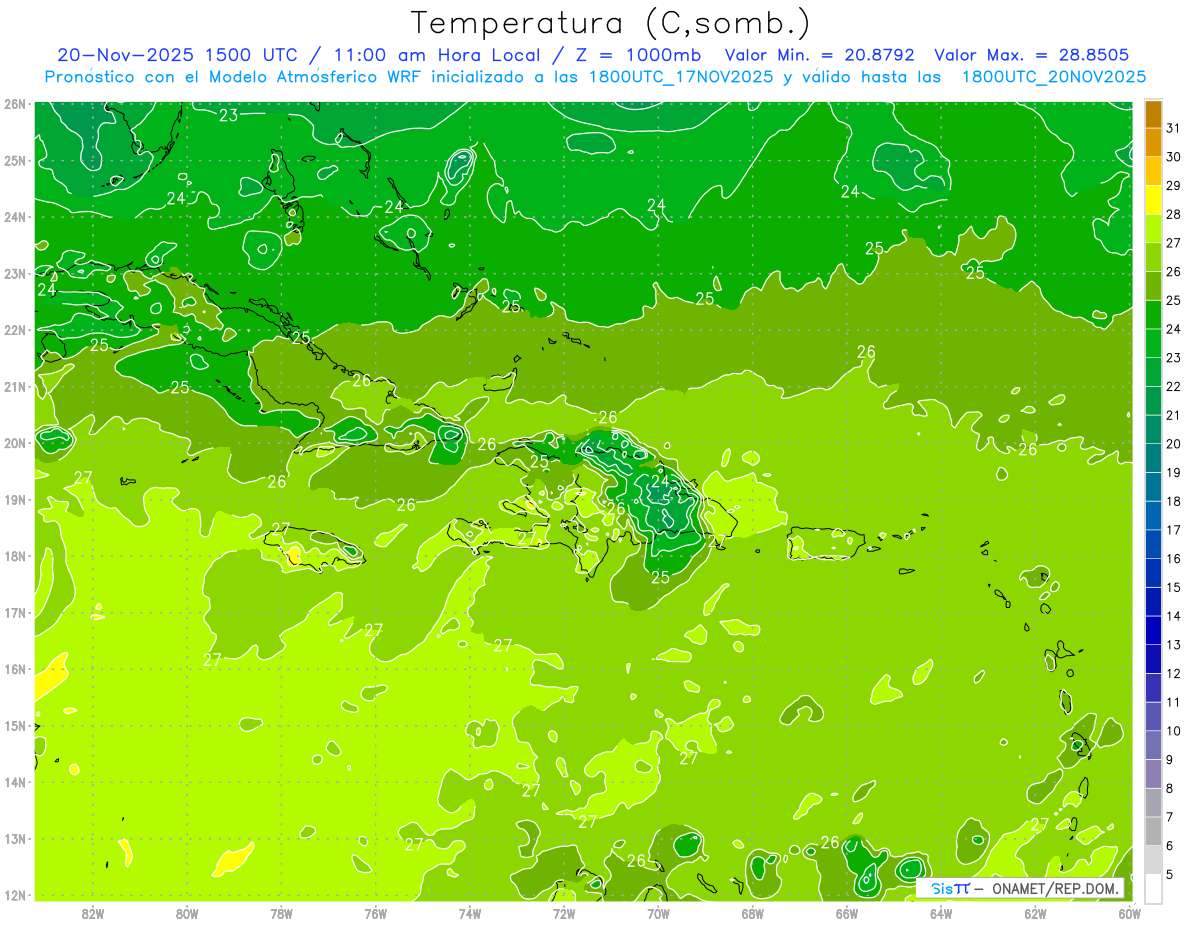The height and width of the screenshot is (927, 1200).
Task: Pick the brown swatch at top of color scale
Action: click(1153, 114)
